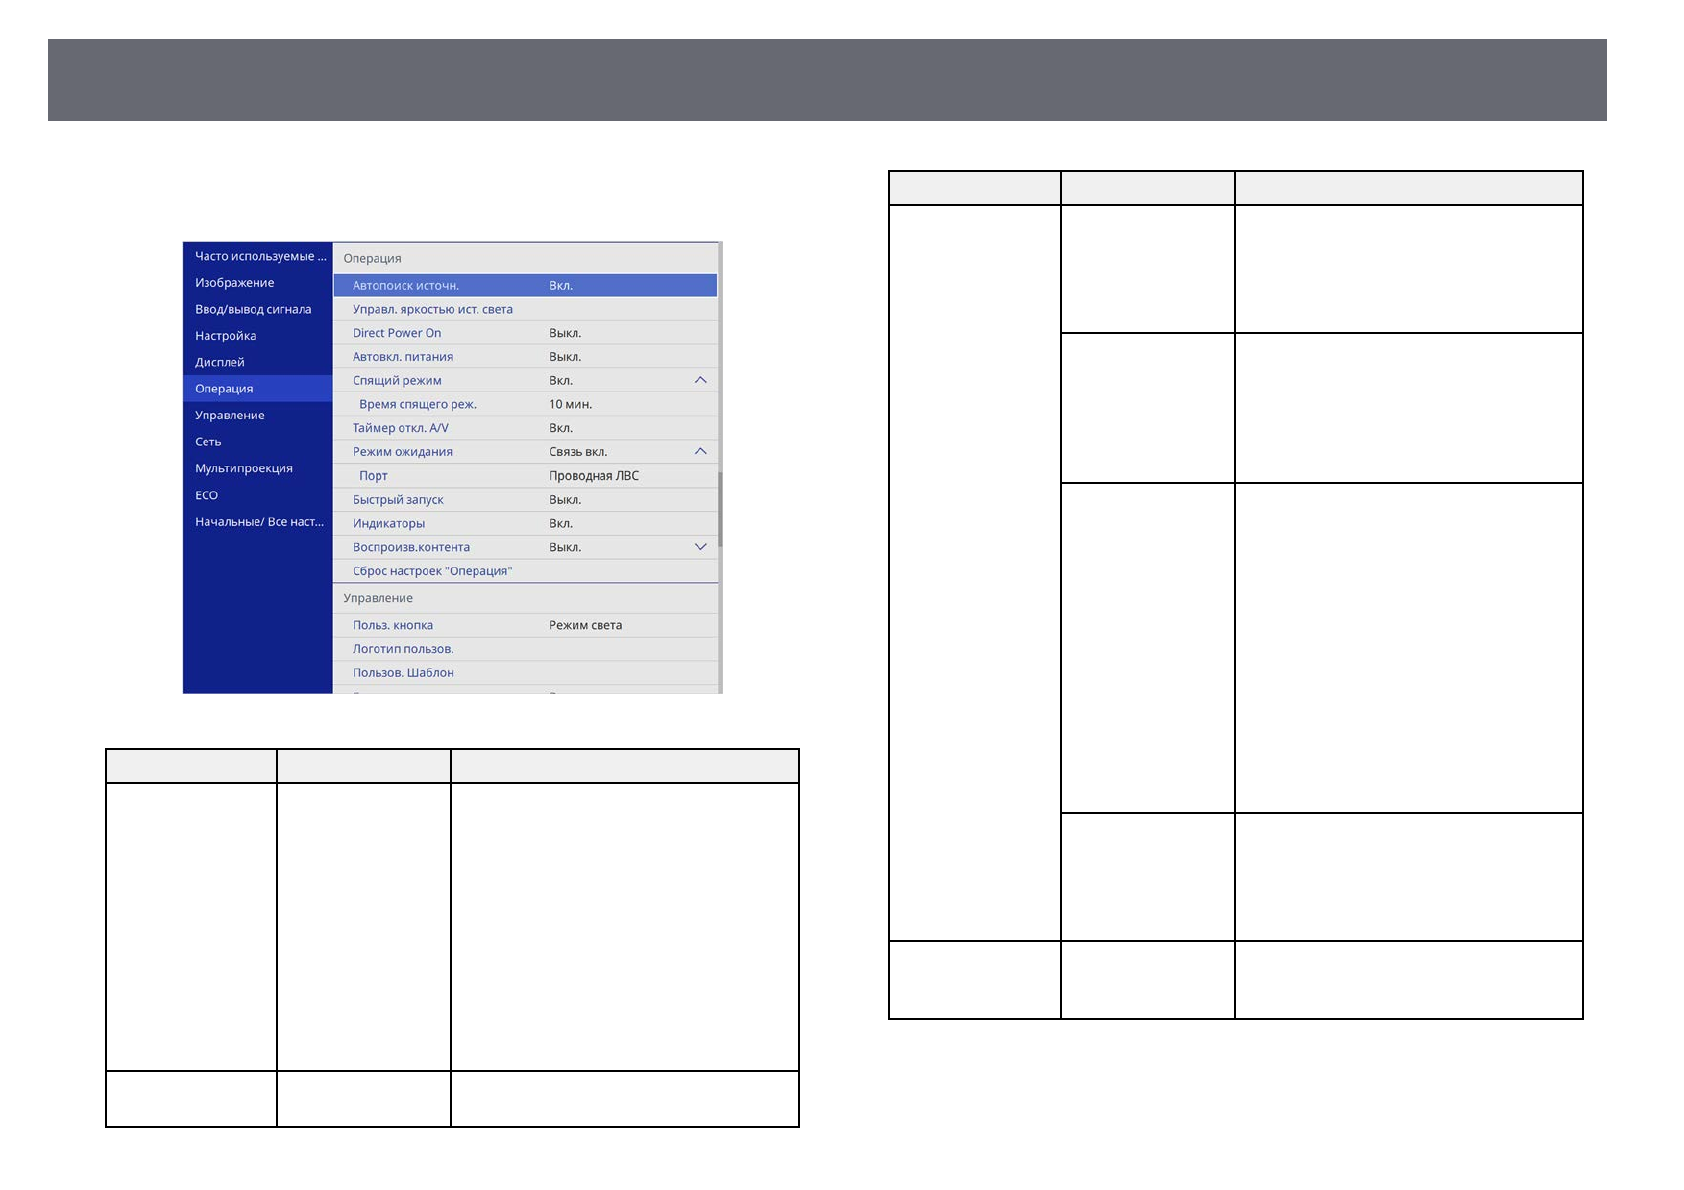1684x1190 pixels.
Task: Collapse the Режим ожидания chevron
Action: point(700,452)
